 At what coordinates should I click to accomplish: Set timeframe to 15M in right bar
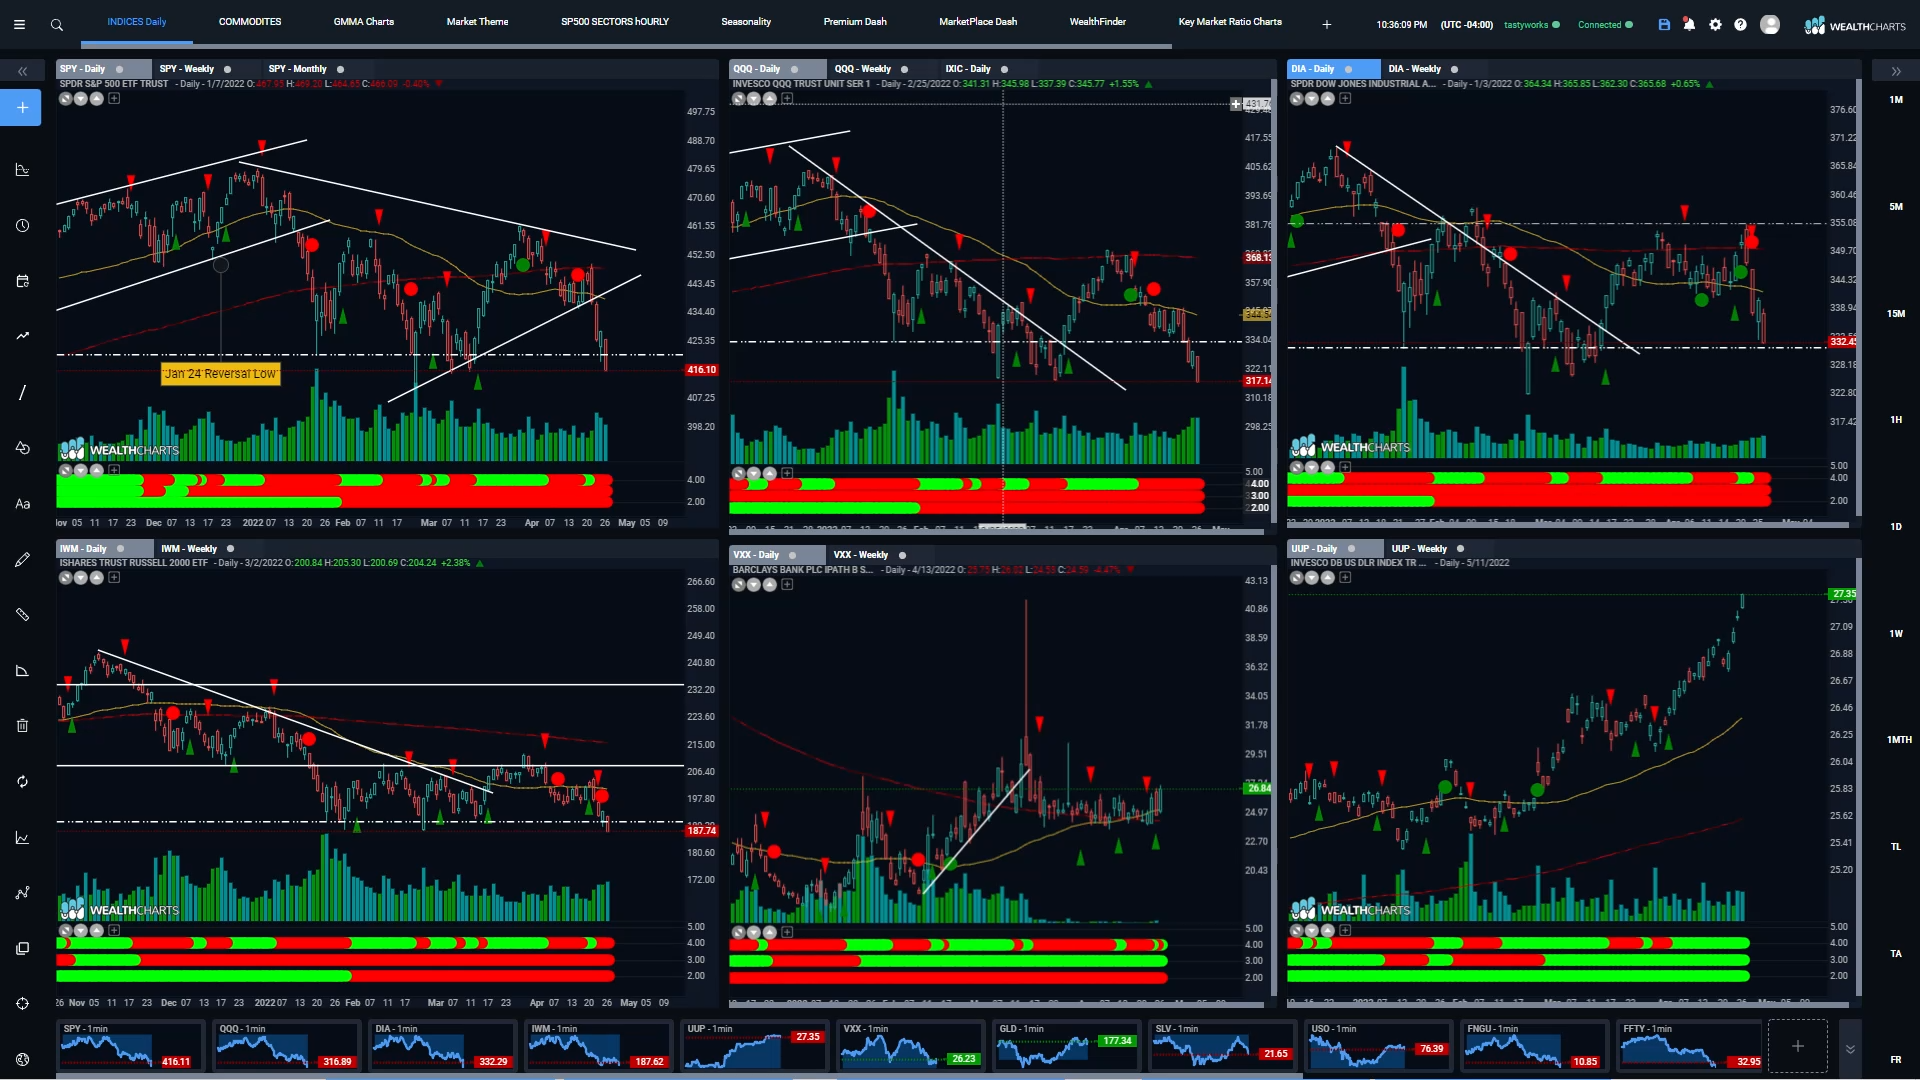pyautogui.click(x=1896, y=314)
